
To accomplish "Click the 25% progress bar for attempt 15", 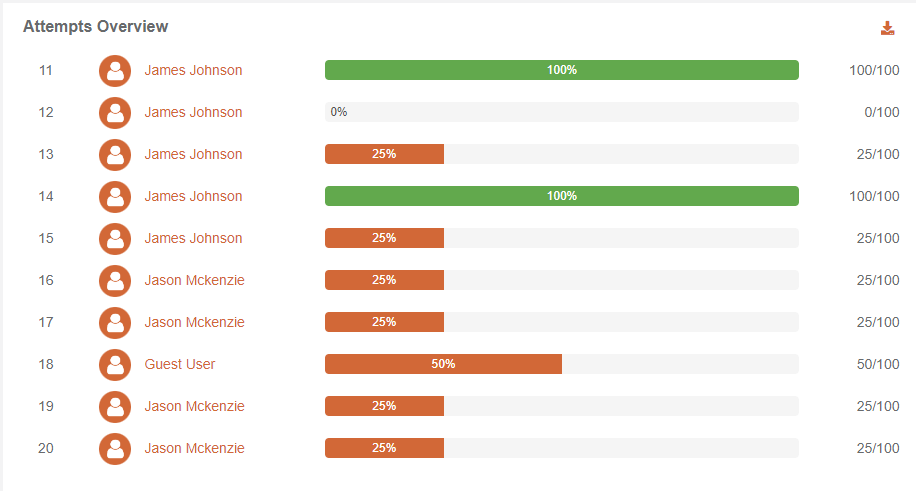I will pos(384,239).
